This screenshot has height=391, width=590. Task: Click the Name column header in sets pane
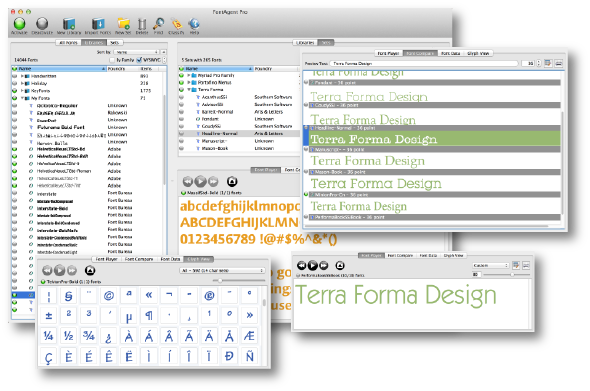click(216, 69)
